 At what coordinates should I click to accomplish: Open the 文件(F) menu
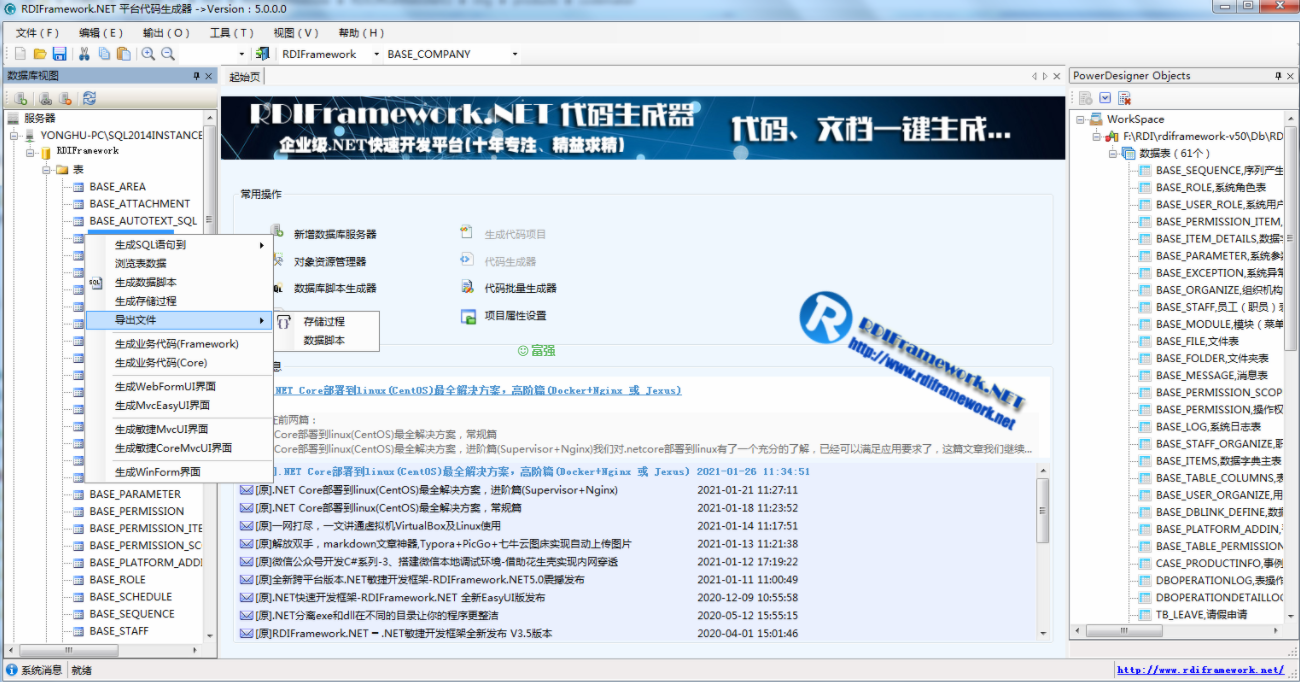37,32
